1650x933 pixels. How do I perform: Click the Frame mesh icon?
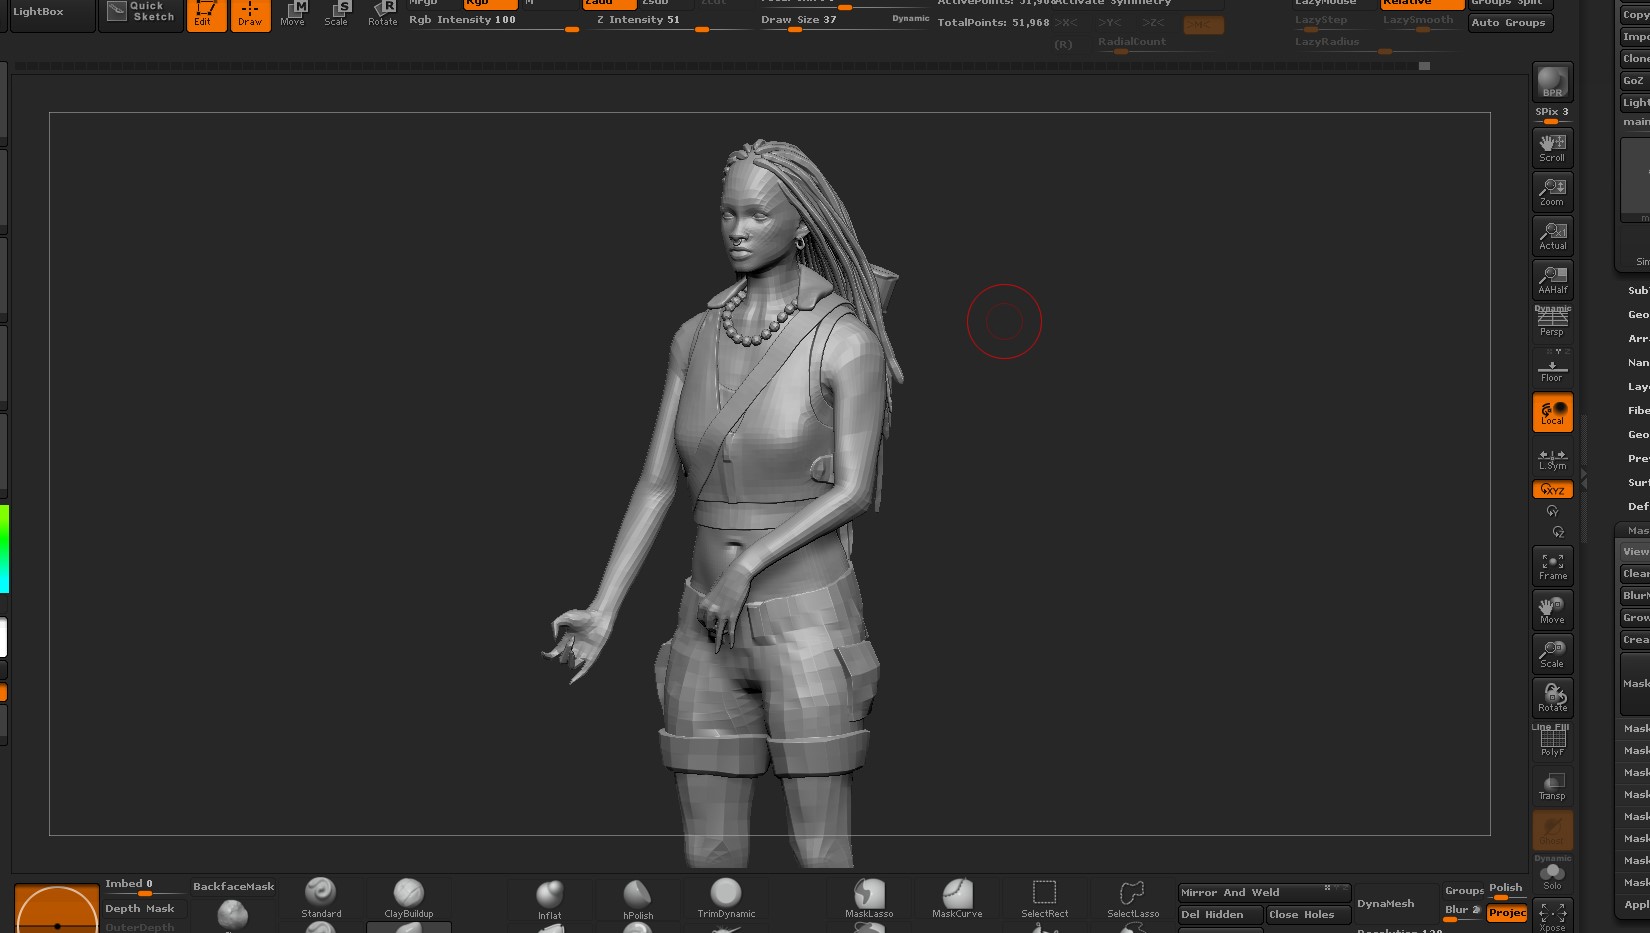click(1552, 566)
